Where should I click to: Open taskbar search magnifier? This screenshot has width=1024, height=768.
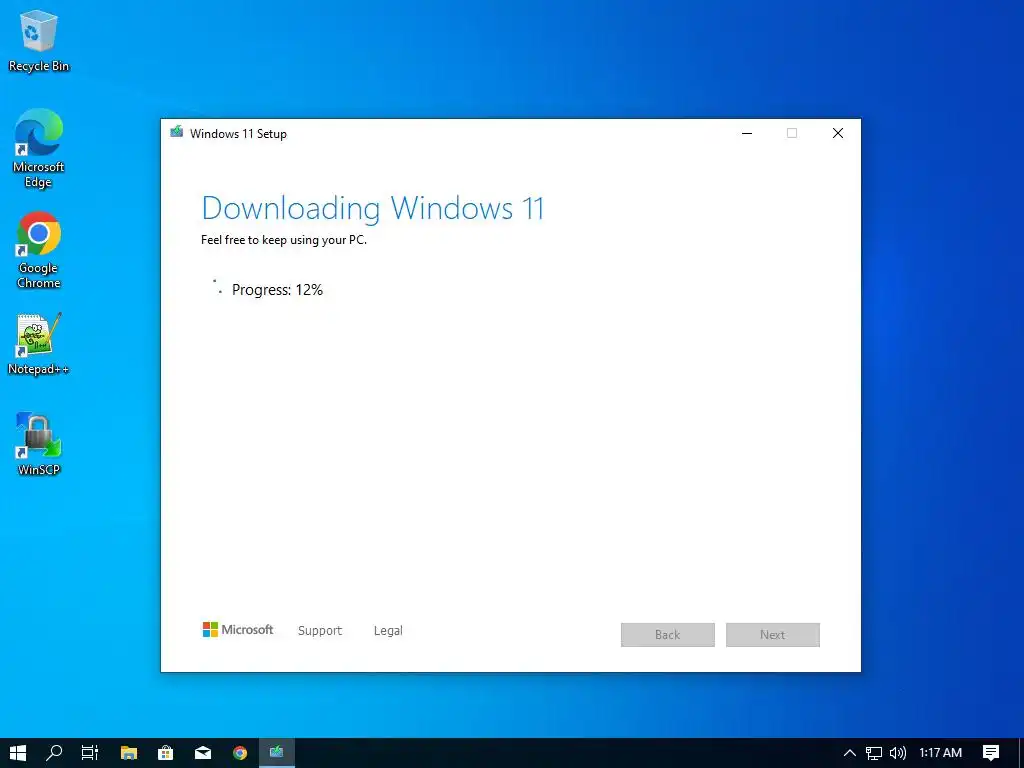tap(54, 753)
